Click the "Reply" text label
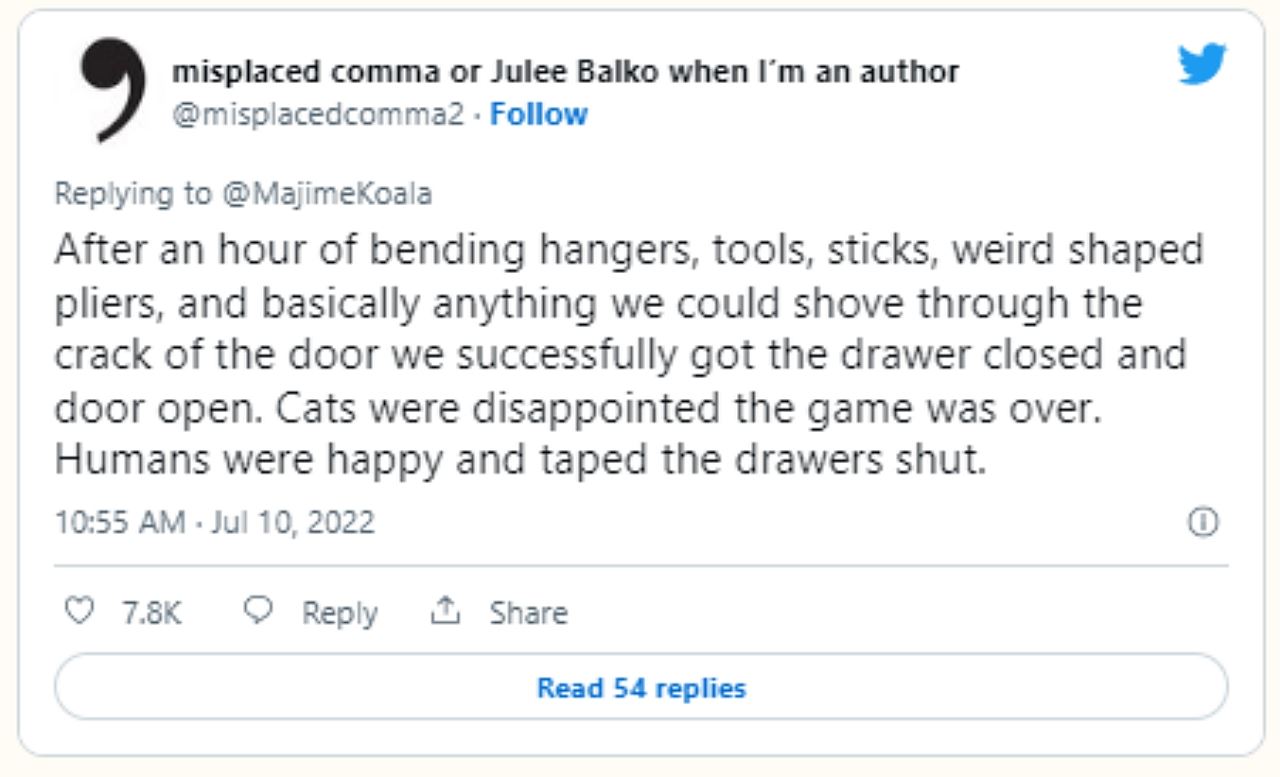Screen dimensions: 1280x777 coord(340,612)
